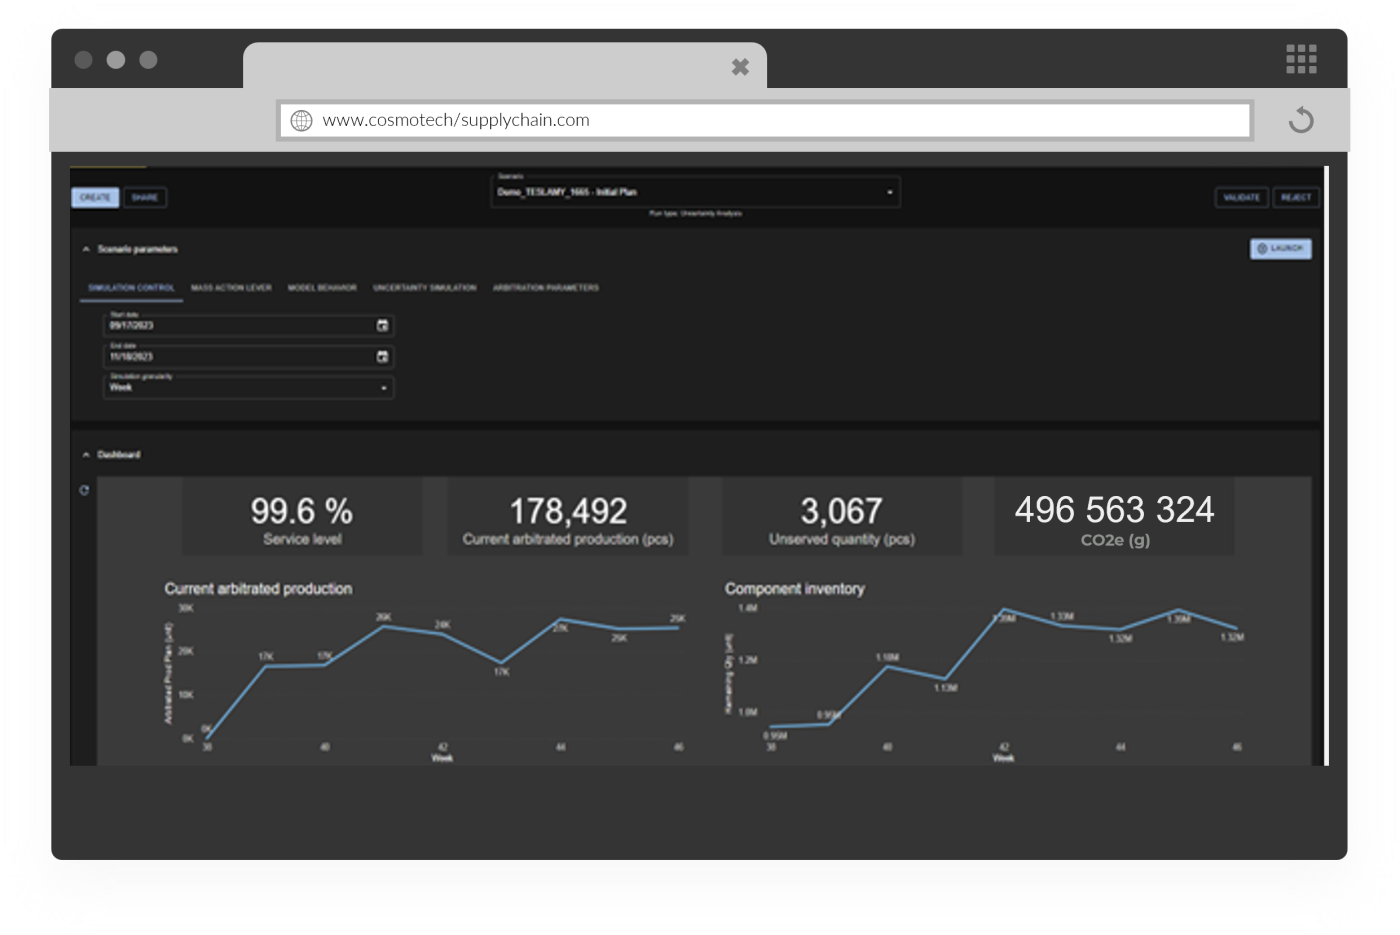Close the browser tab with X
The height and width of the screenshot is (935, 1400).
tap(740, 67)
